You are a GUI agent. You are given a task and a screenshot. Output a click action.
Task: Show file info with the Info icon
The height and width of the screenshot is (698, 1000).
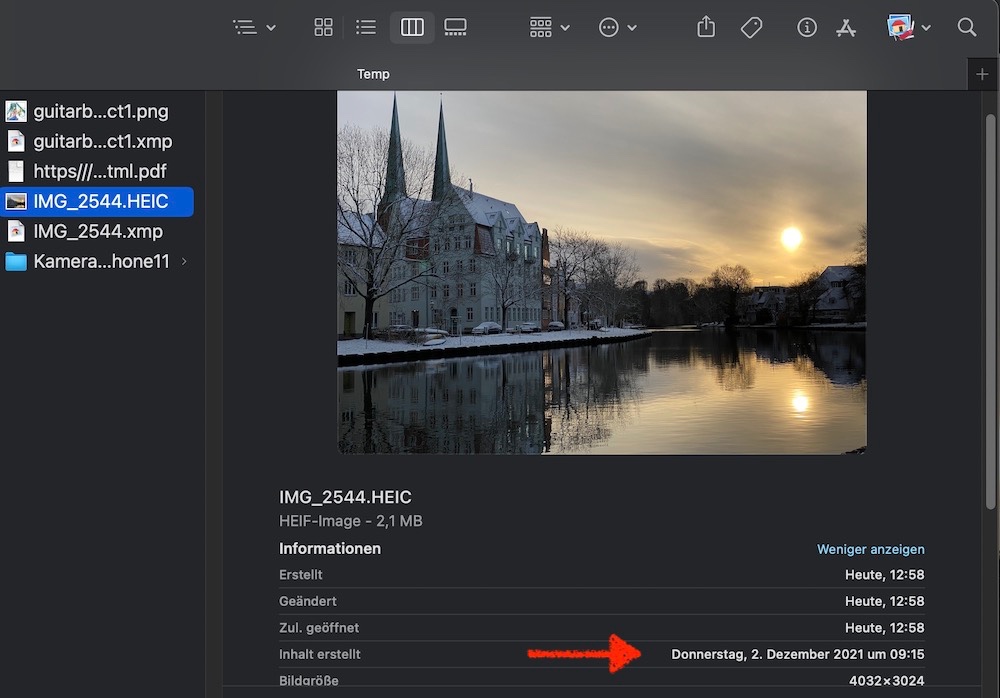pyautogui.click(x=807, y=28)
